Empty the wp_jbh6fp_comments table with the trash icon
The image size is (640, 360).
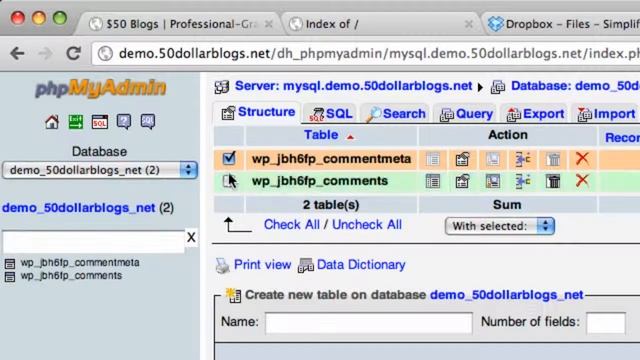pyautogui.click(x=553, y=181)
